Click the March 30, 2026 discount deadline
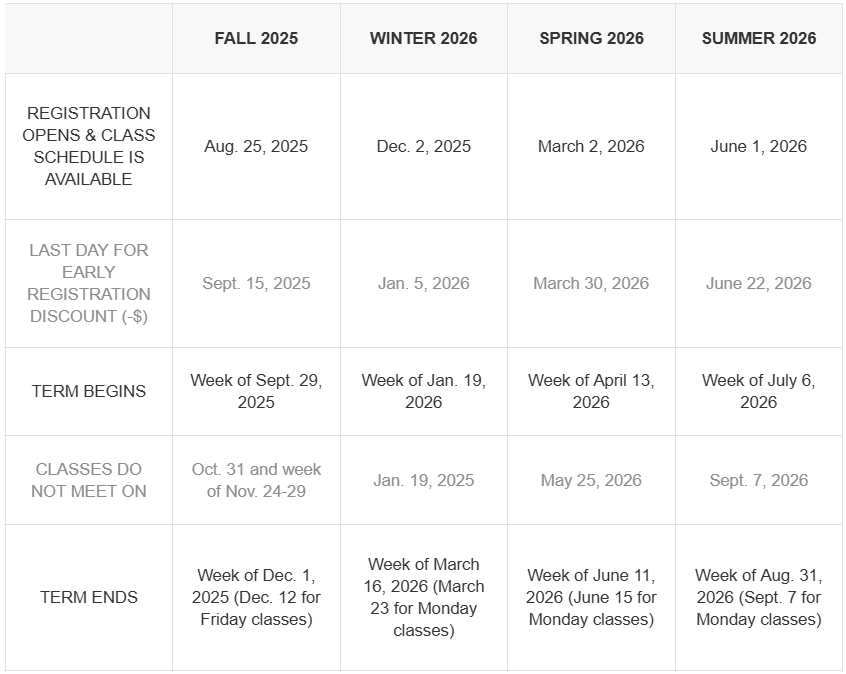Image resolution: width=846 pixels, height=674 pixels. pyautogui.click(x=591, y=283)
